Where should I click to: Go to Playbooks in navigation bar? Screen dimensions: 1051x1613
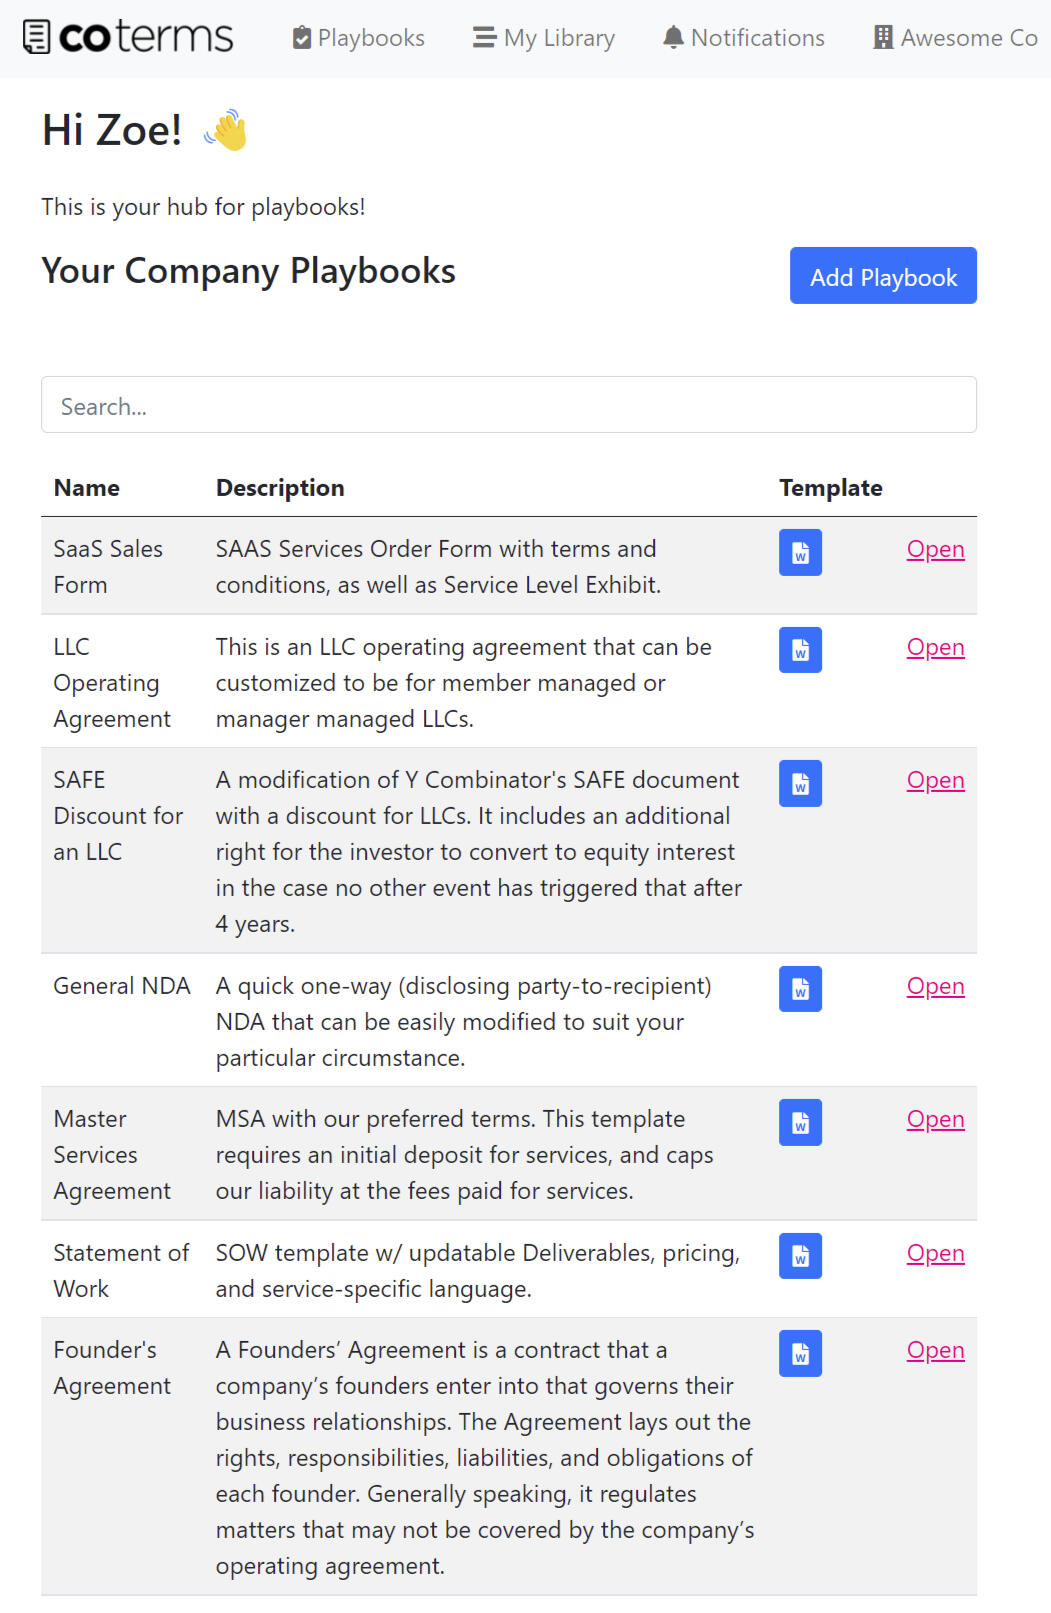(x=358, y=38)
